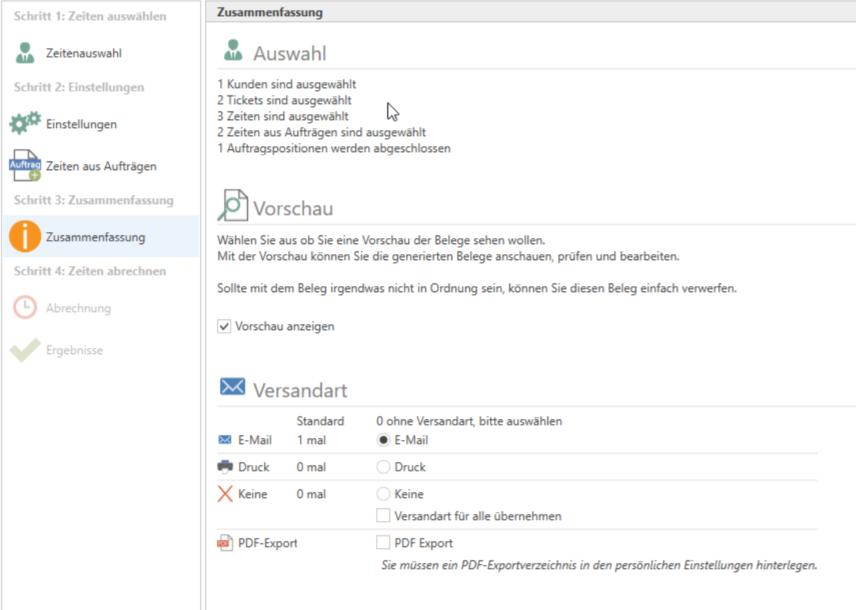Click the Ergebnisse checkmark icon
The width and height of the screenshot is (856, 610).
(x=25, y=350)
